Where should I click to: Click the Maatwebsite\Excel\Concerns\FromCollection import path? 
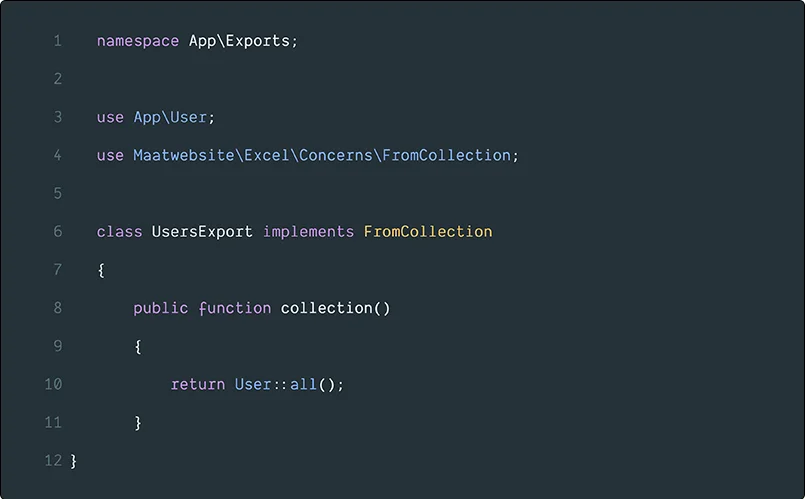click(x=322, y=155)
